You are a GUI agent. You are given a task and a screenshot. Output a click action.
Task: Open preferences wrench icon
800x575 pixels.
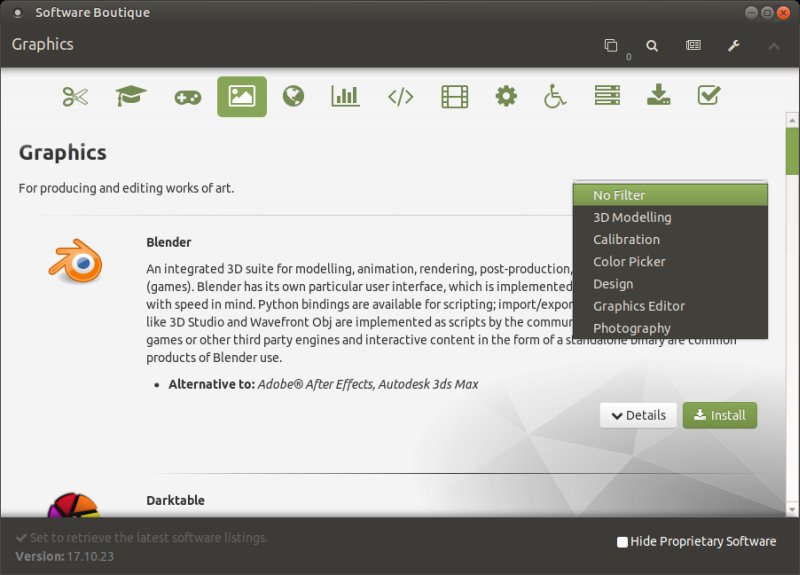coord(734,46)
